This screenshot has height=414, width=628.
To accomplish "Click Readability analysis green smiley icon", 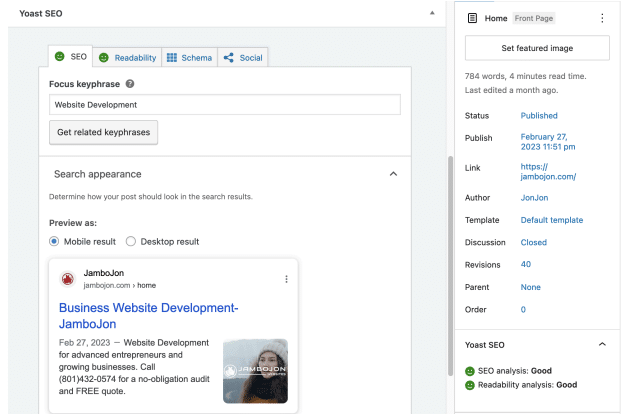I will click(x=470, y=385).
